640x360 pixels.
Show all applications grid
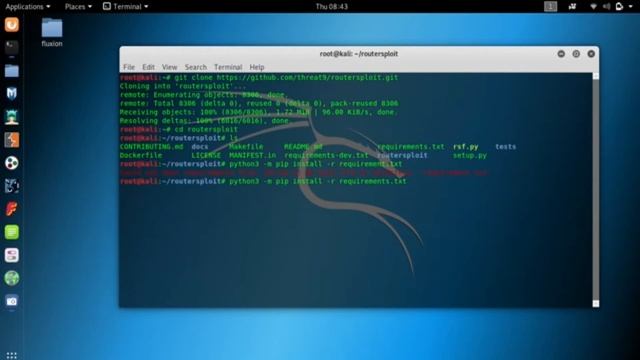11,356
